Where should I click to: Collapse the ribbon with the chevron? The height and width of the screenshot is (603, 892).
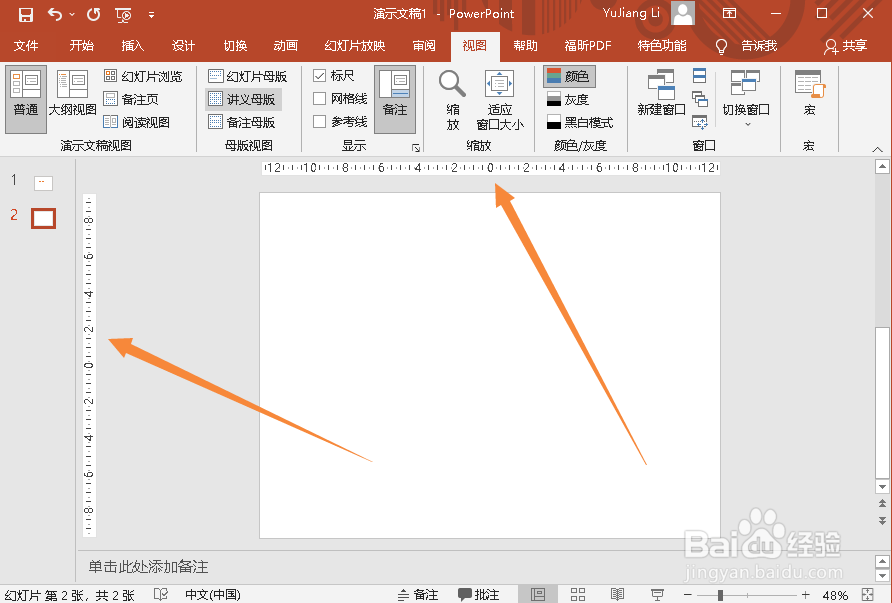pos(877,149)
